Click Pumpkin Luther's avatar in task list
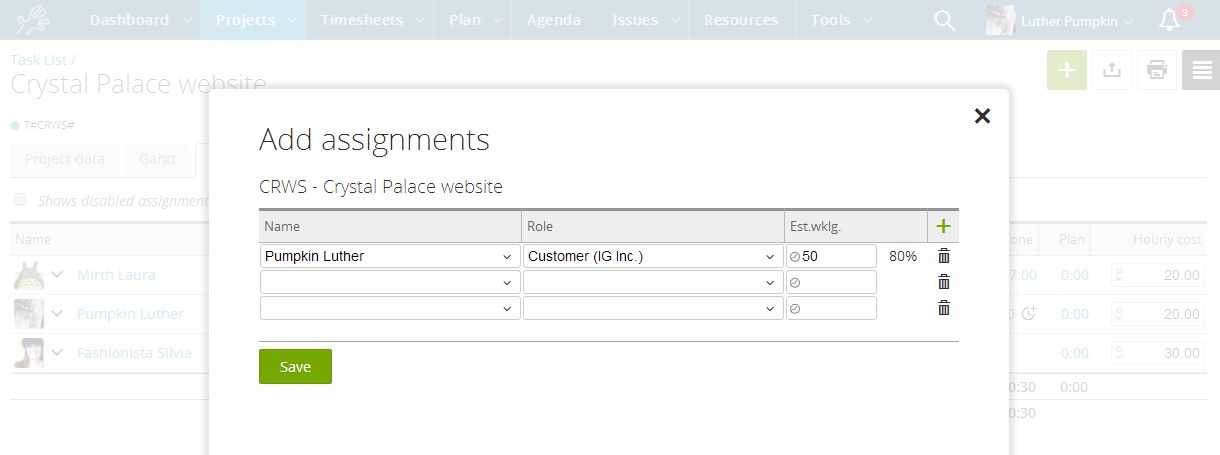1220x455 pixels. pyautogui.click(x=29, y=314)
